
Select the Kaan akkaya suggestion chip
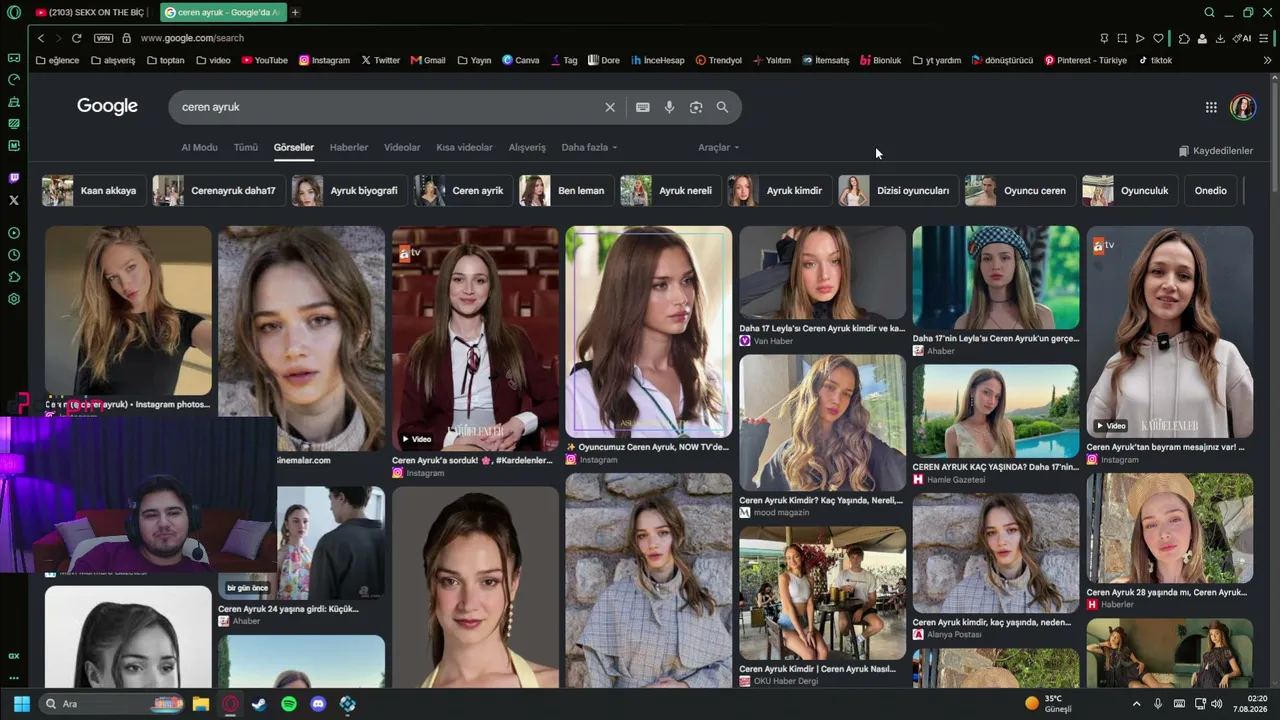[x=94, y=190]
